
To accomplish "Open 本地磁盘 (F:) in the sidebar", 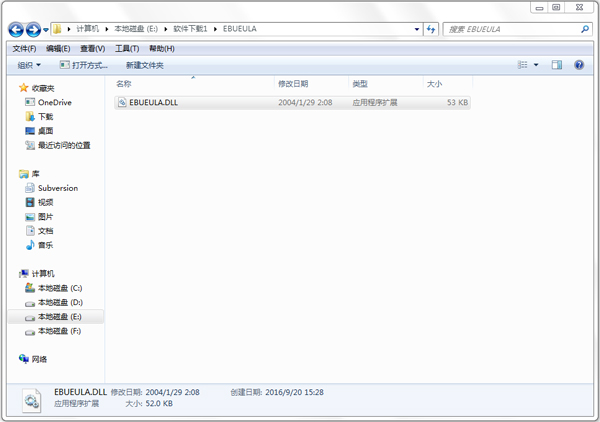I will [59, 331].
